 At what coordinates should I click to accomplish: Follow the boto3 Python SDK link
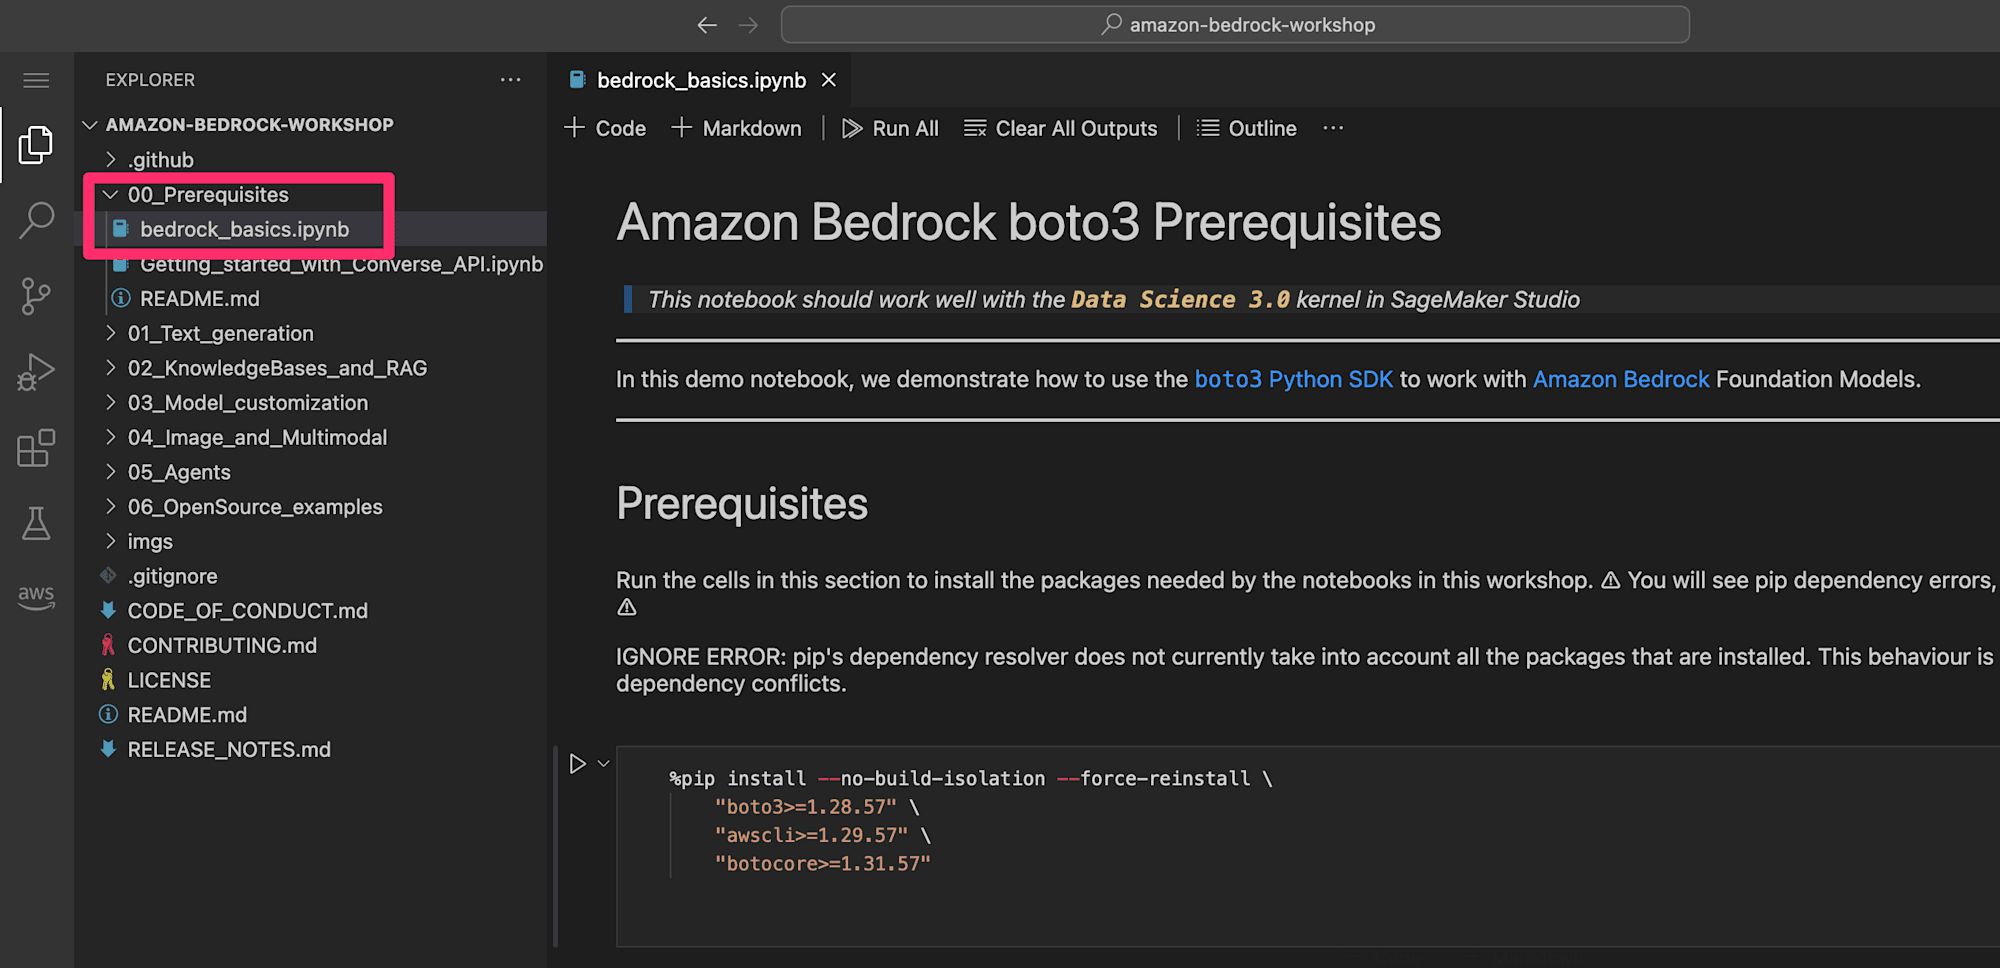tap(1293, 380)
